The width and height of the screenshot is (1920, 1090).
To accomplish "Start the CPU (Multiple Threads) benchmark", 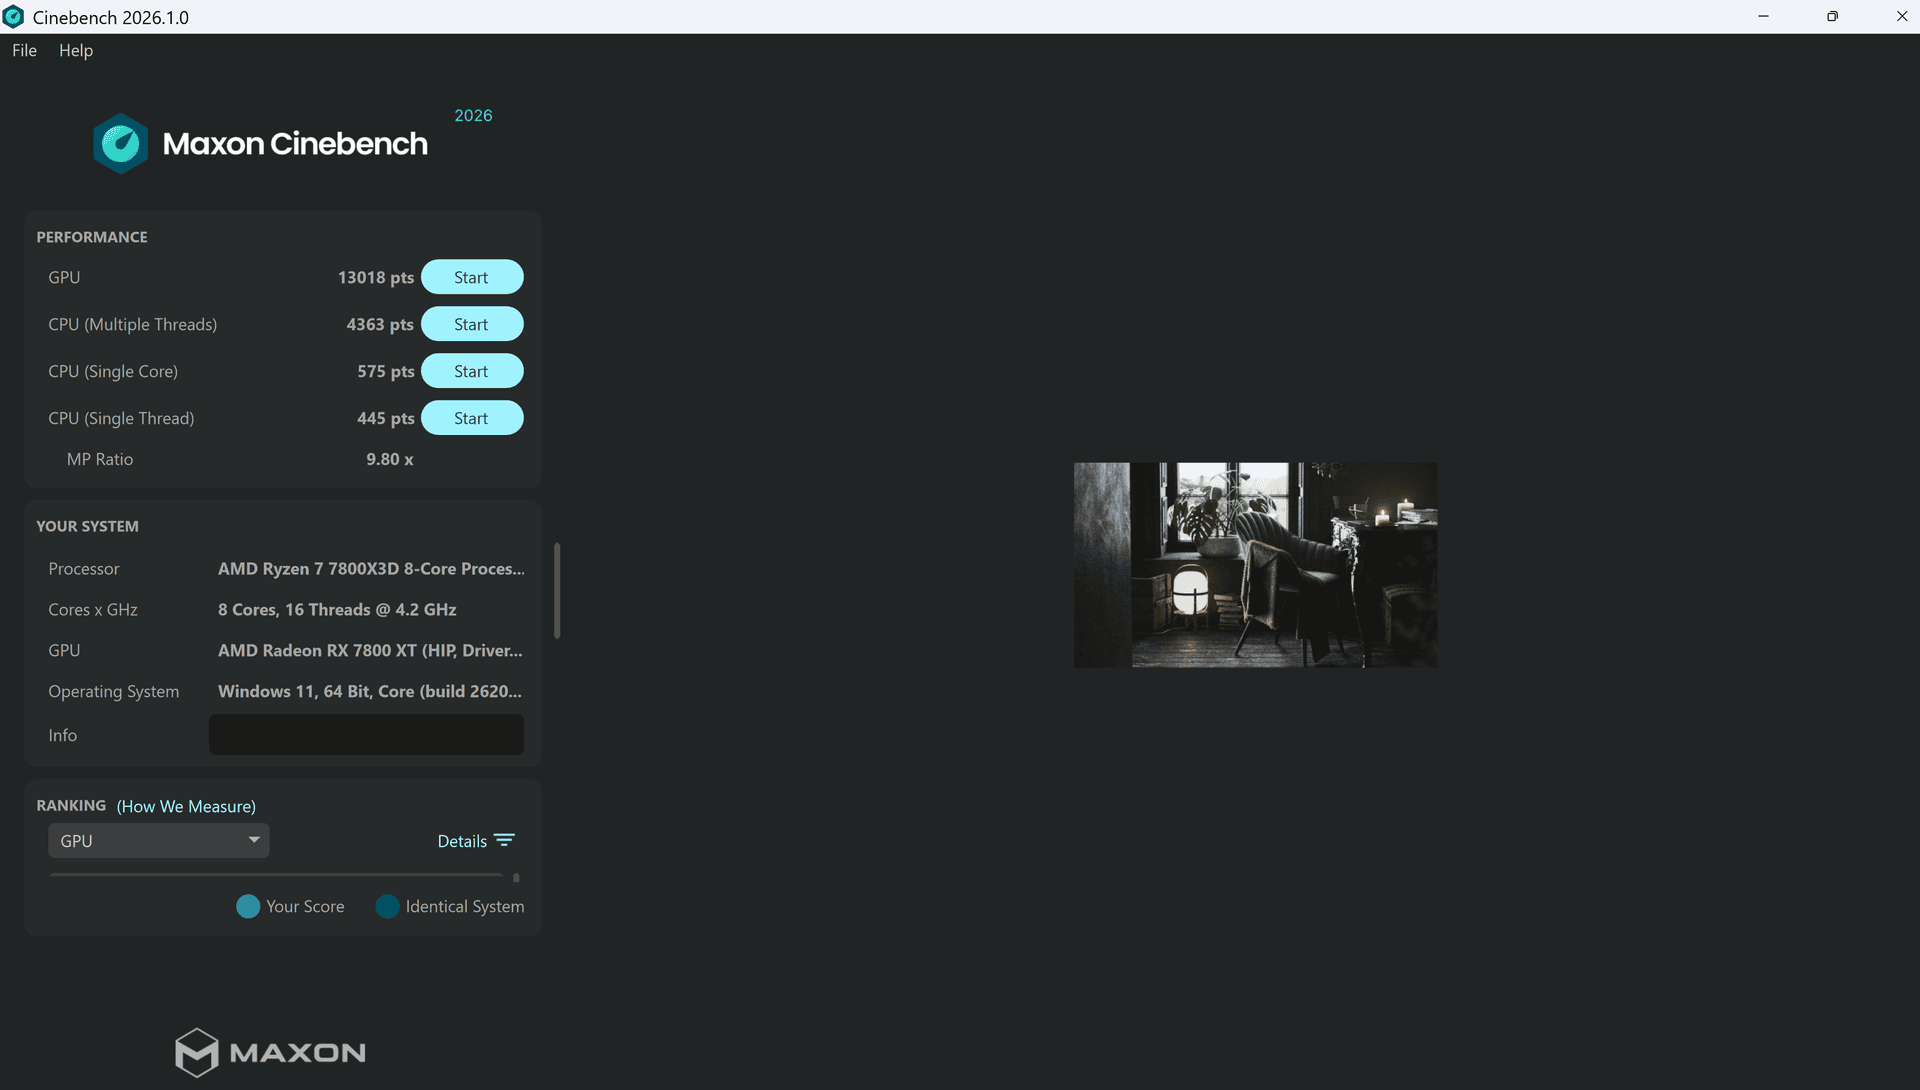I will click(x=472, y=324).
